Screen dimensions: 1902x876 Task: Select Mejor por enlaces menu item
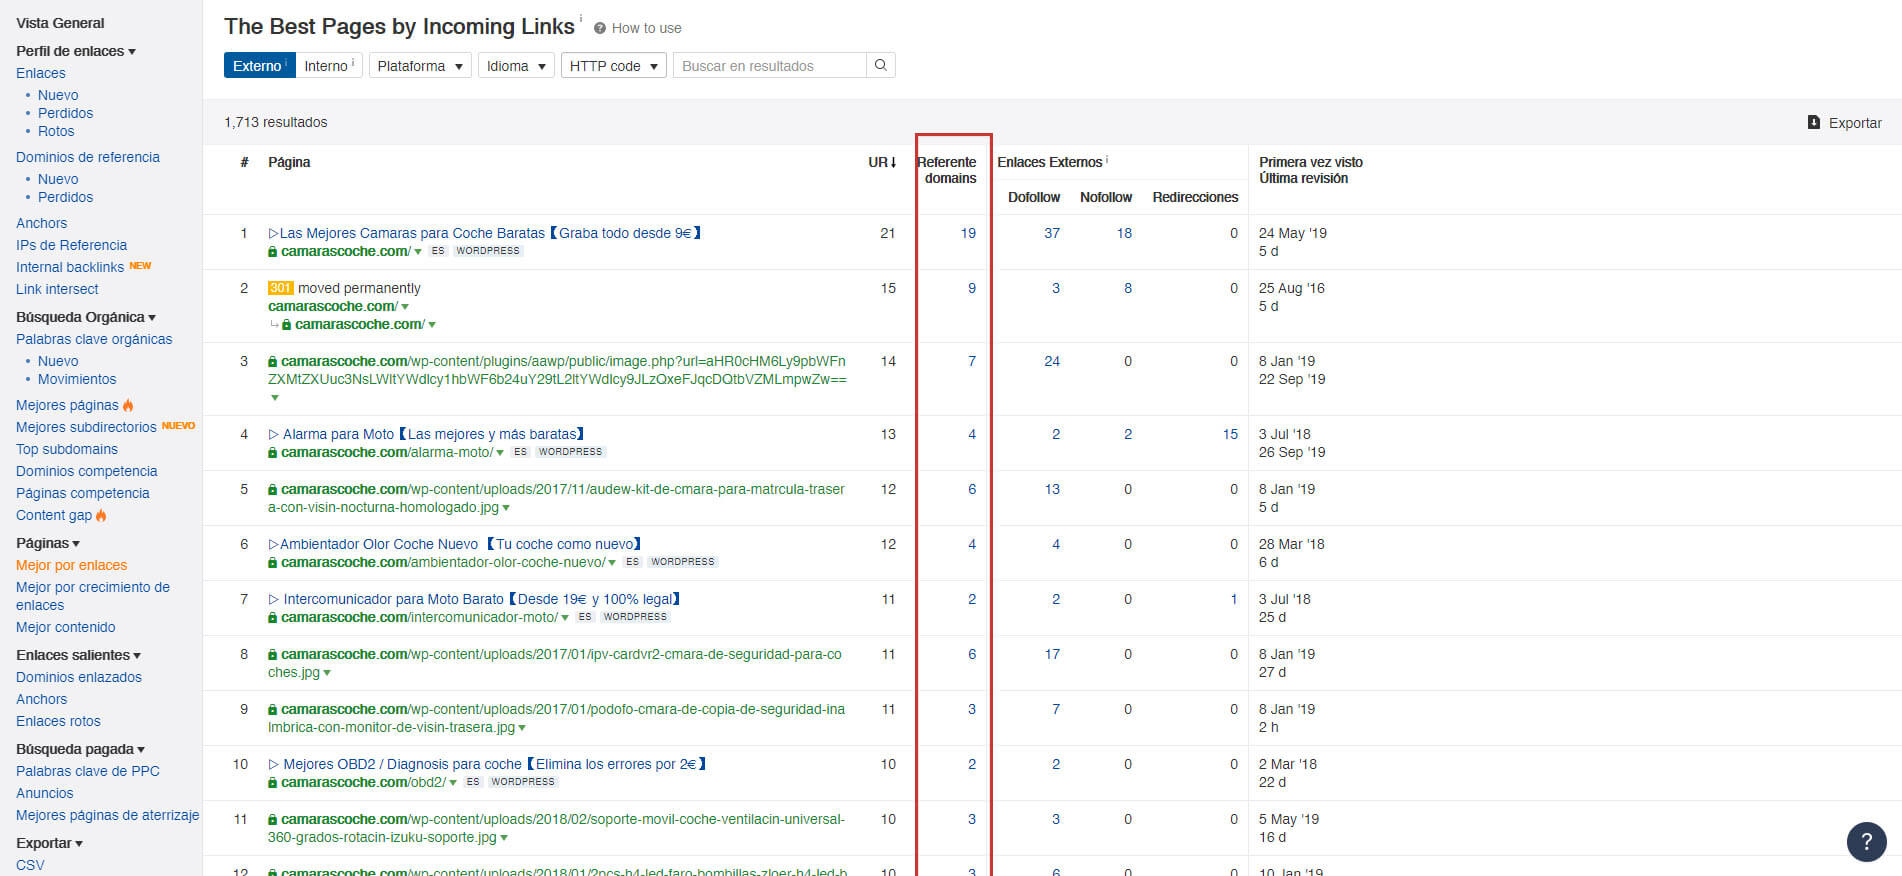72,565
